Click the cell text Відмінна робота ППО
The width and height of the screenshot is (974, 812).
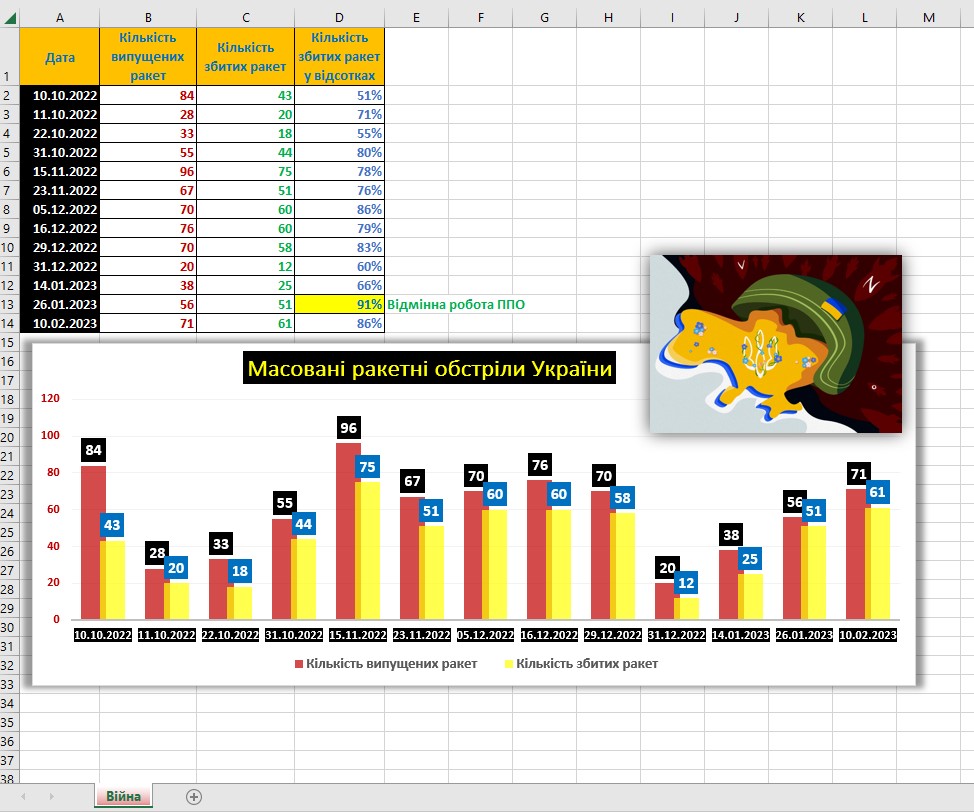click(x=455, y=304)
